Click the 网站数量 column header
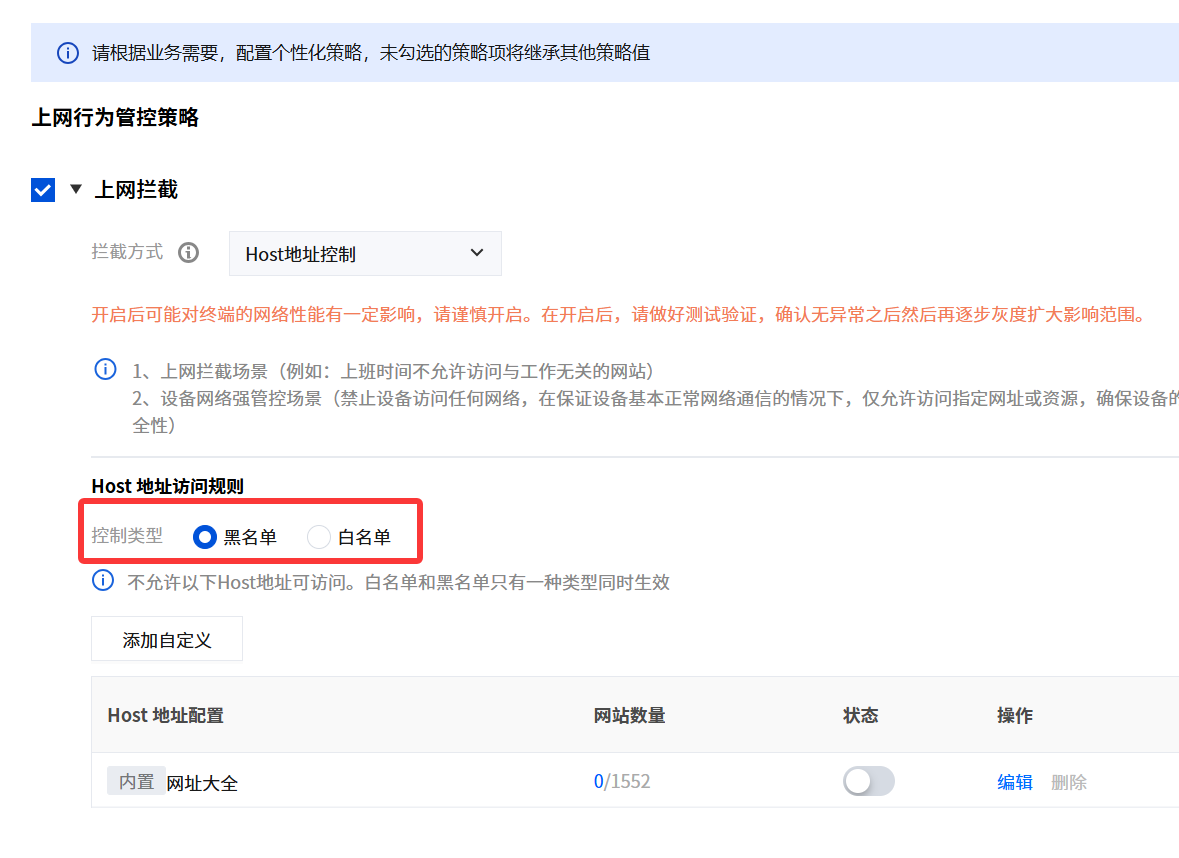 point(629,715)
